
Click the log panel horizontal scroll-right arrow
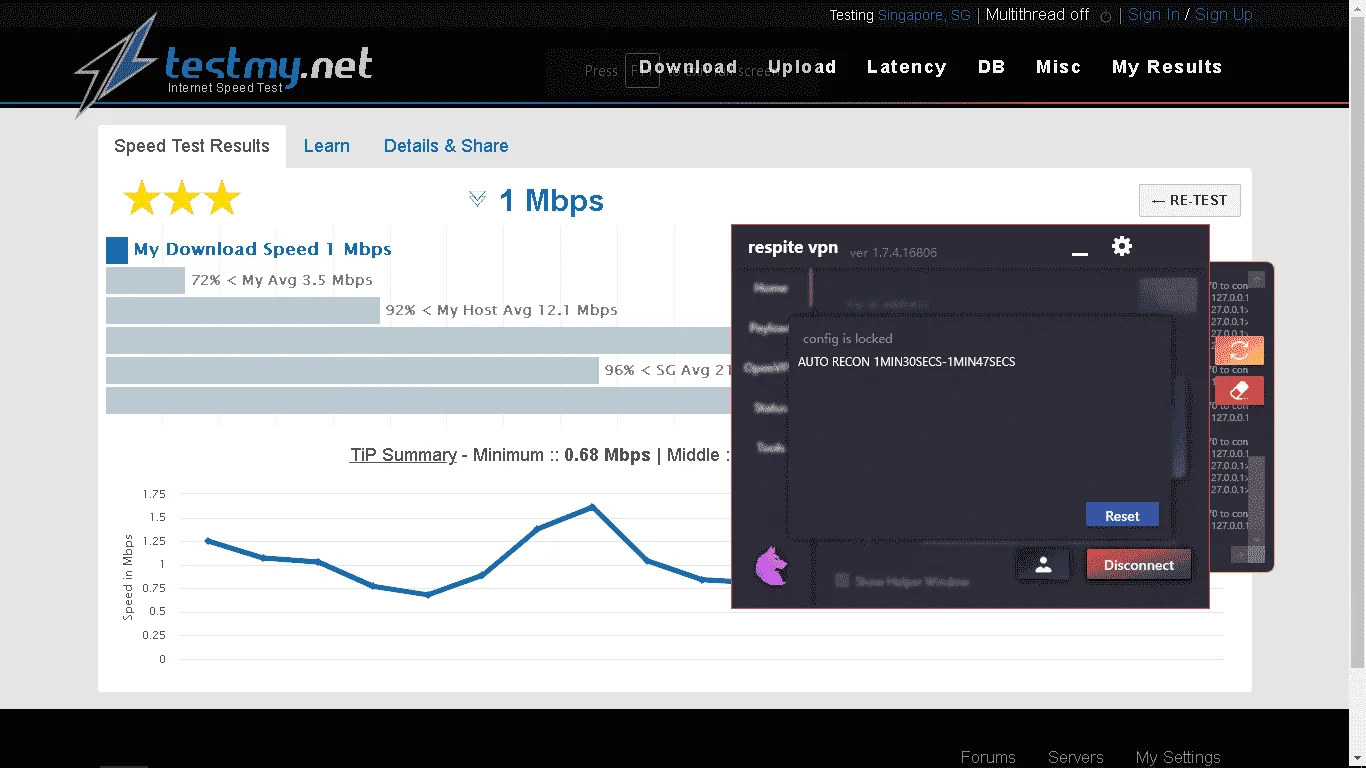click(x=1239, y=554)
